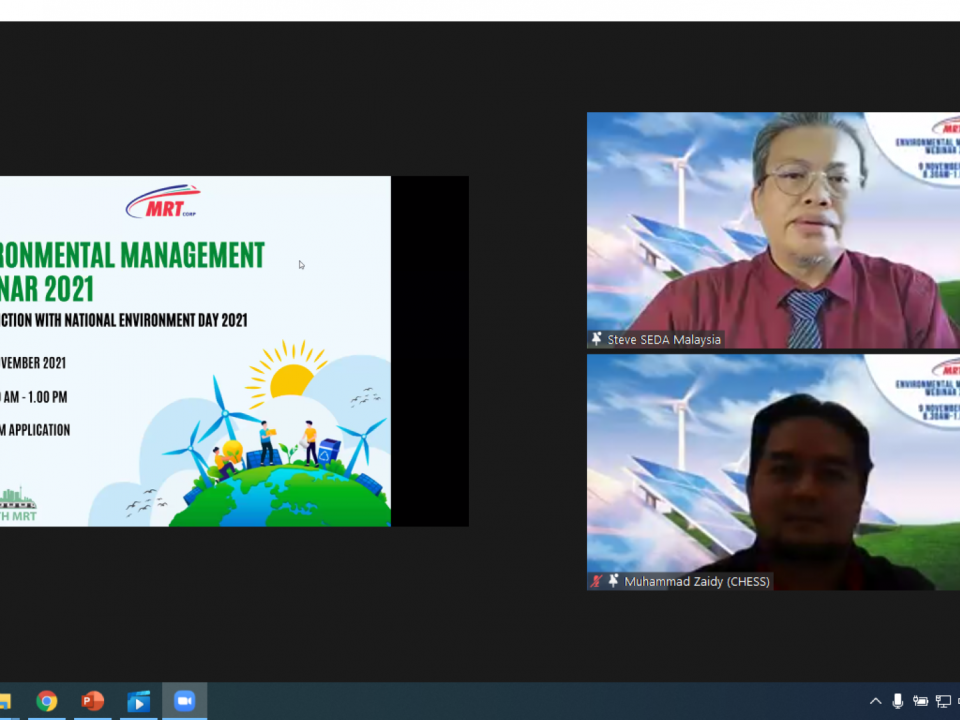Open the Movies & TV taskbar app
This screenshot has width=960, height=720.
click(x=138, y=701)
